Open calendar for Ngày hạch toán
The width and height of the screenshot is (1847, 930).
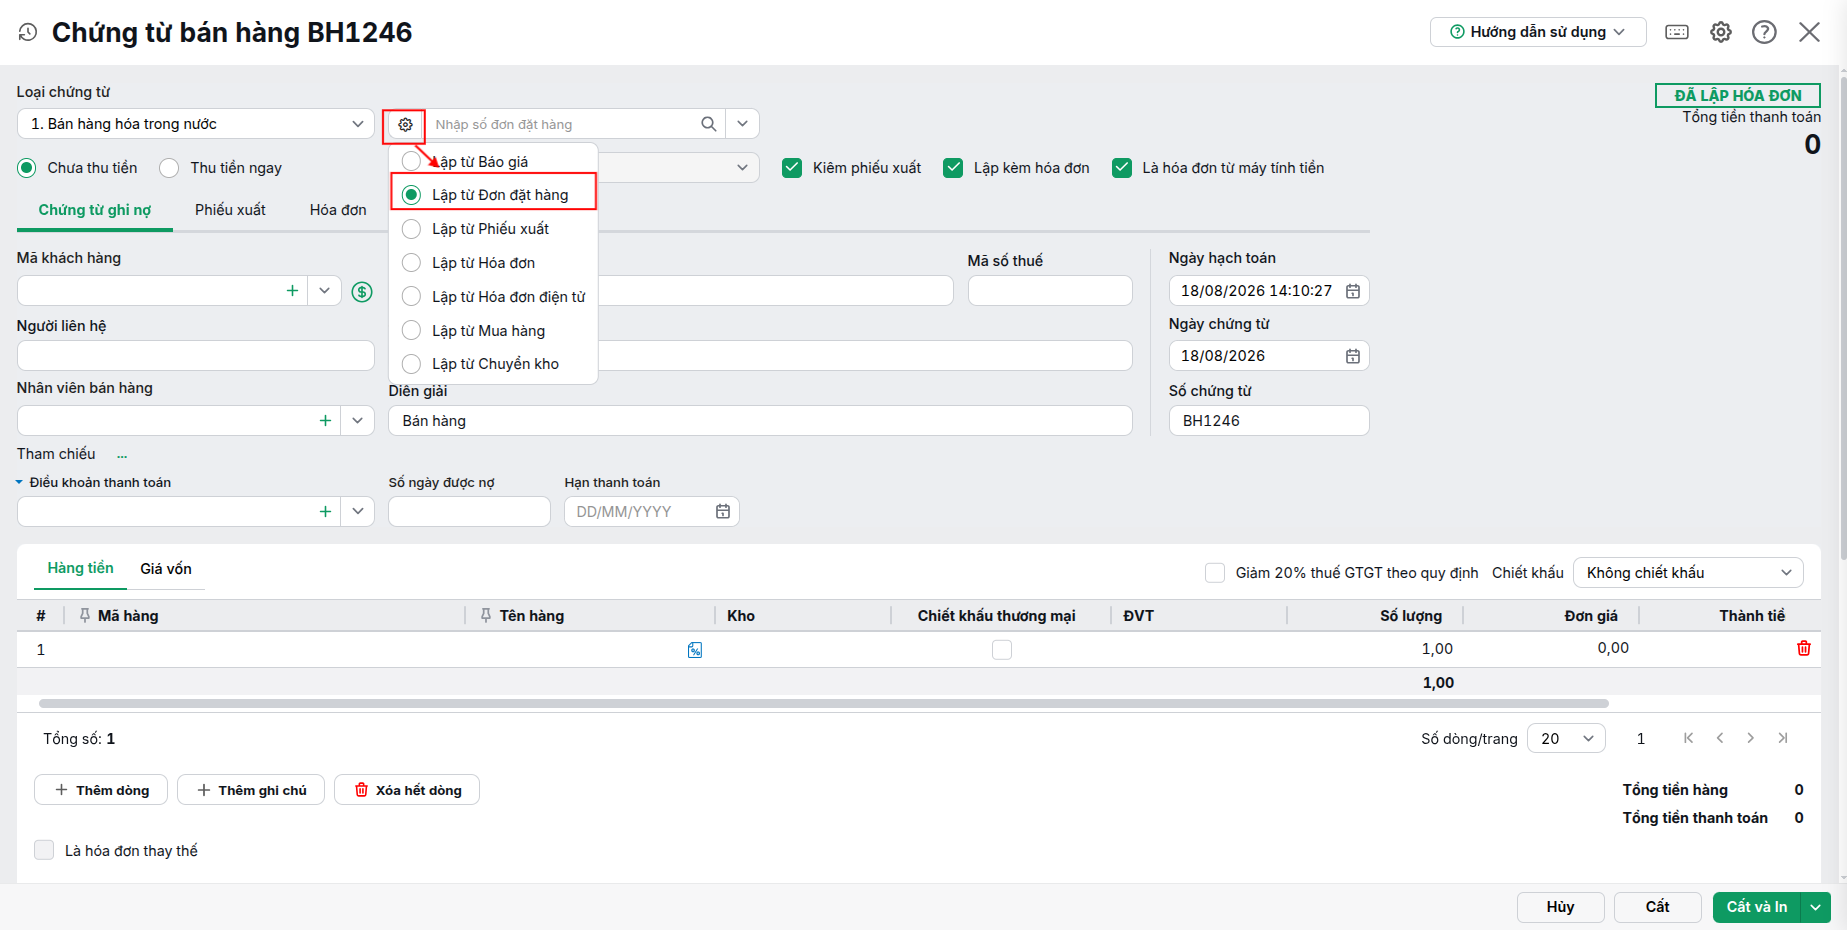[x=1353, y=291]
